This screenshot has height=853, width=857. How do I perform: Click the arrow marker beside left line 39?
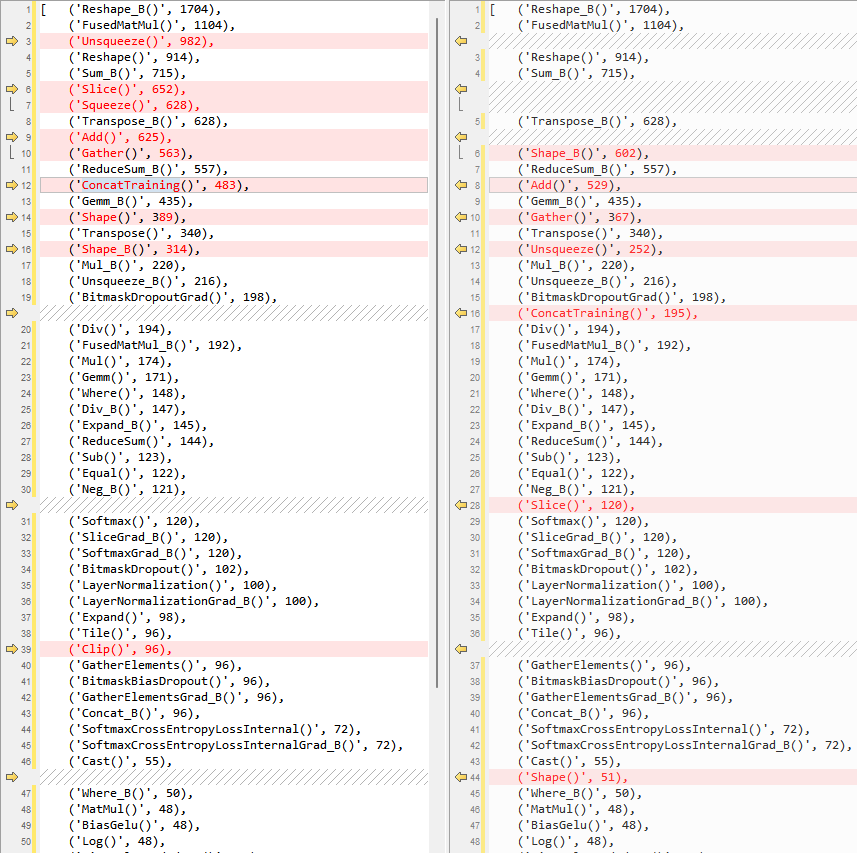[11, 649]
